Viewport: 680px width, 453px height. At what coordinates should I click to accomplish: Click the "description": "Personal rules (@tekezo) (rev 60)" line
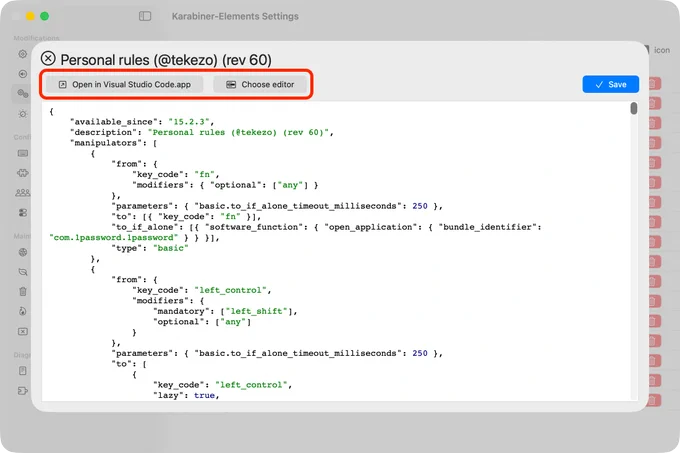pos(202,132)
